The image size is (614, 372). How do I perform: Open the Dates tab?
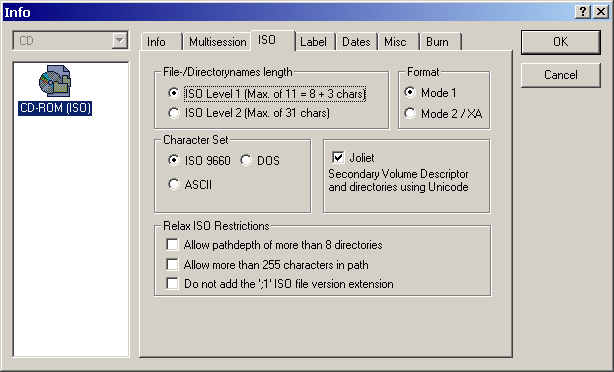(356, 42)
